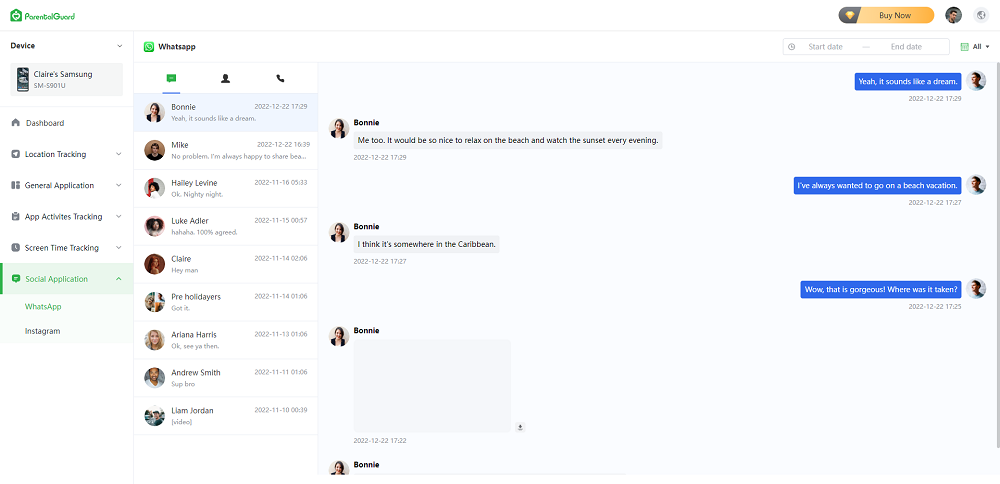Expand the Device section chevron

click(120, 46)
